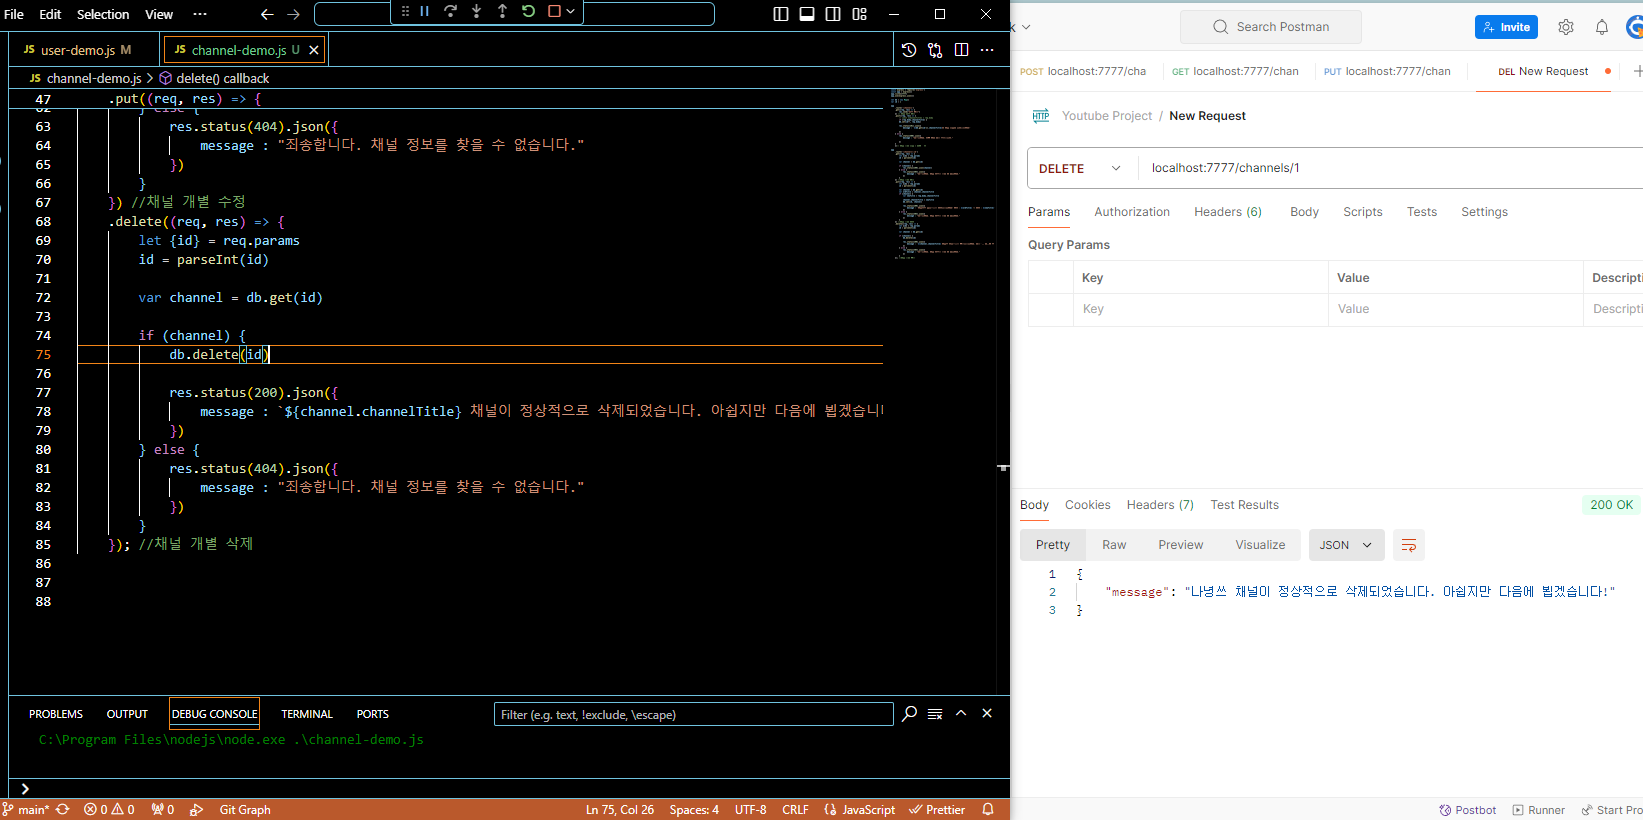Change indentation via Spaces: 4
The image size is (1643, 820).
point(694,810)
